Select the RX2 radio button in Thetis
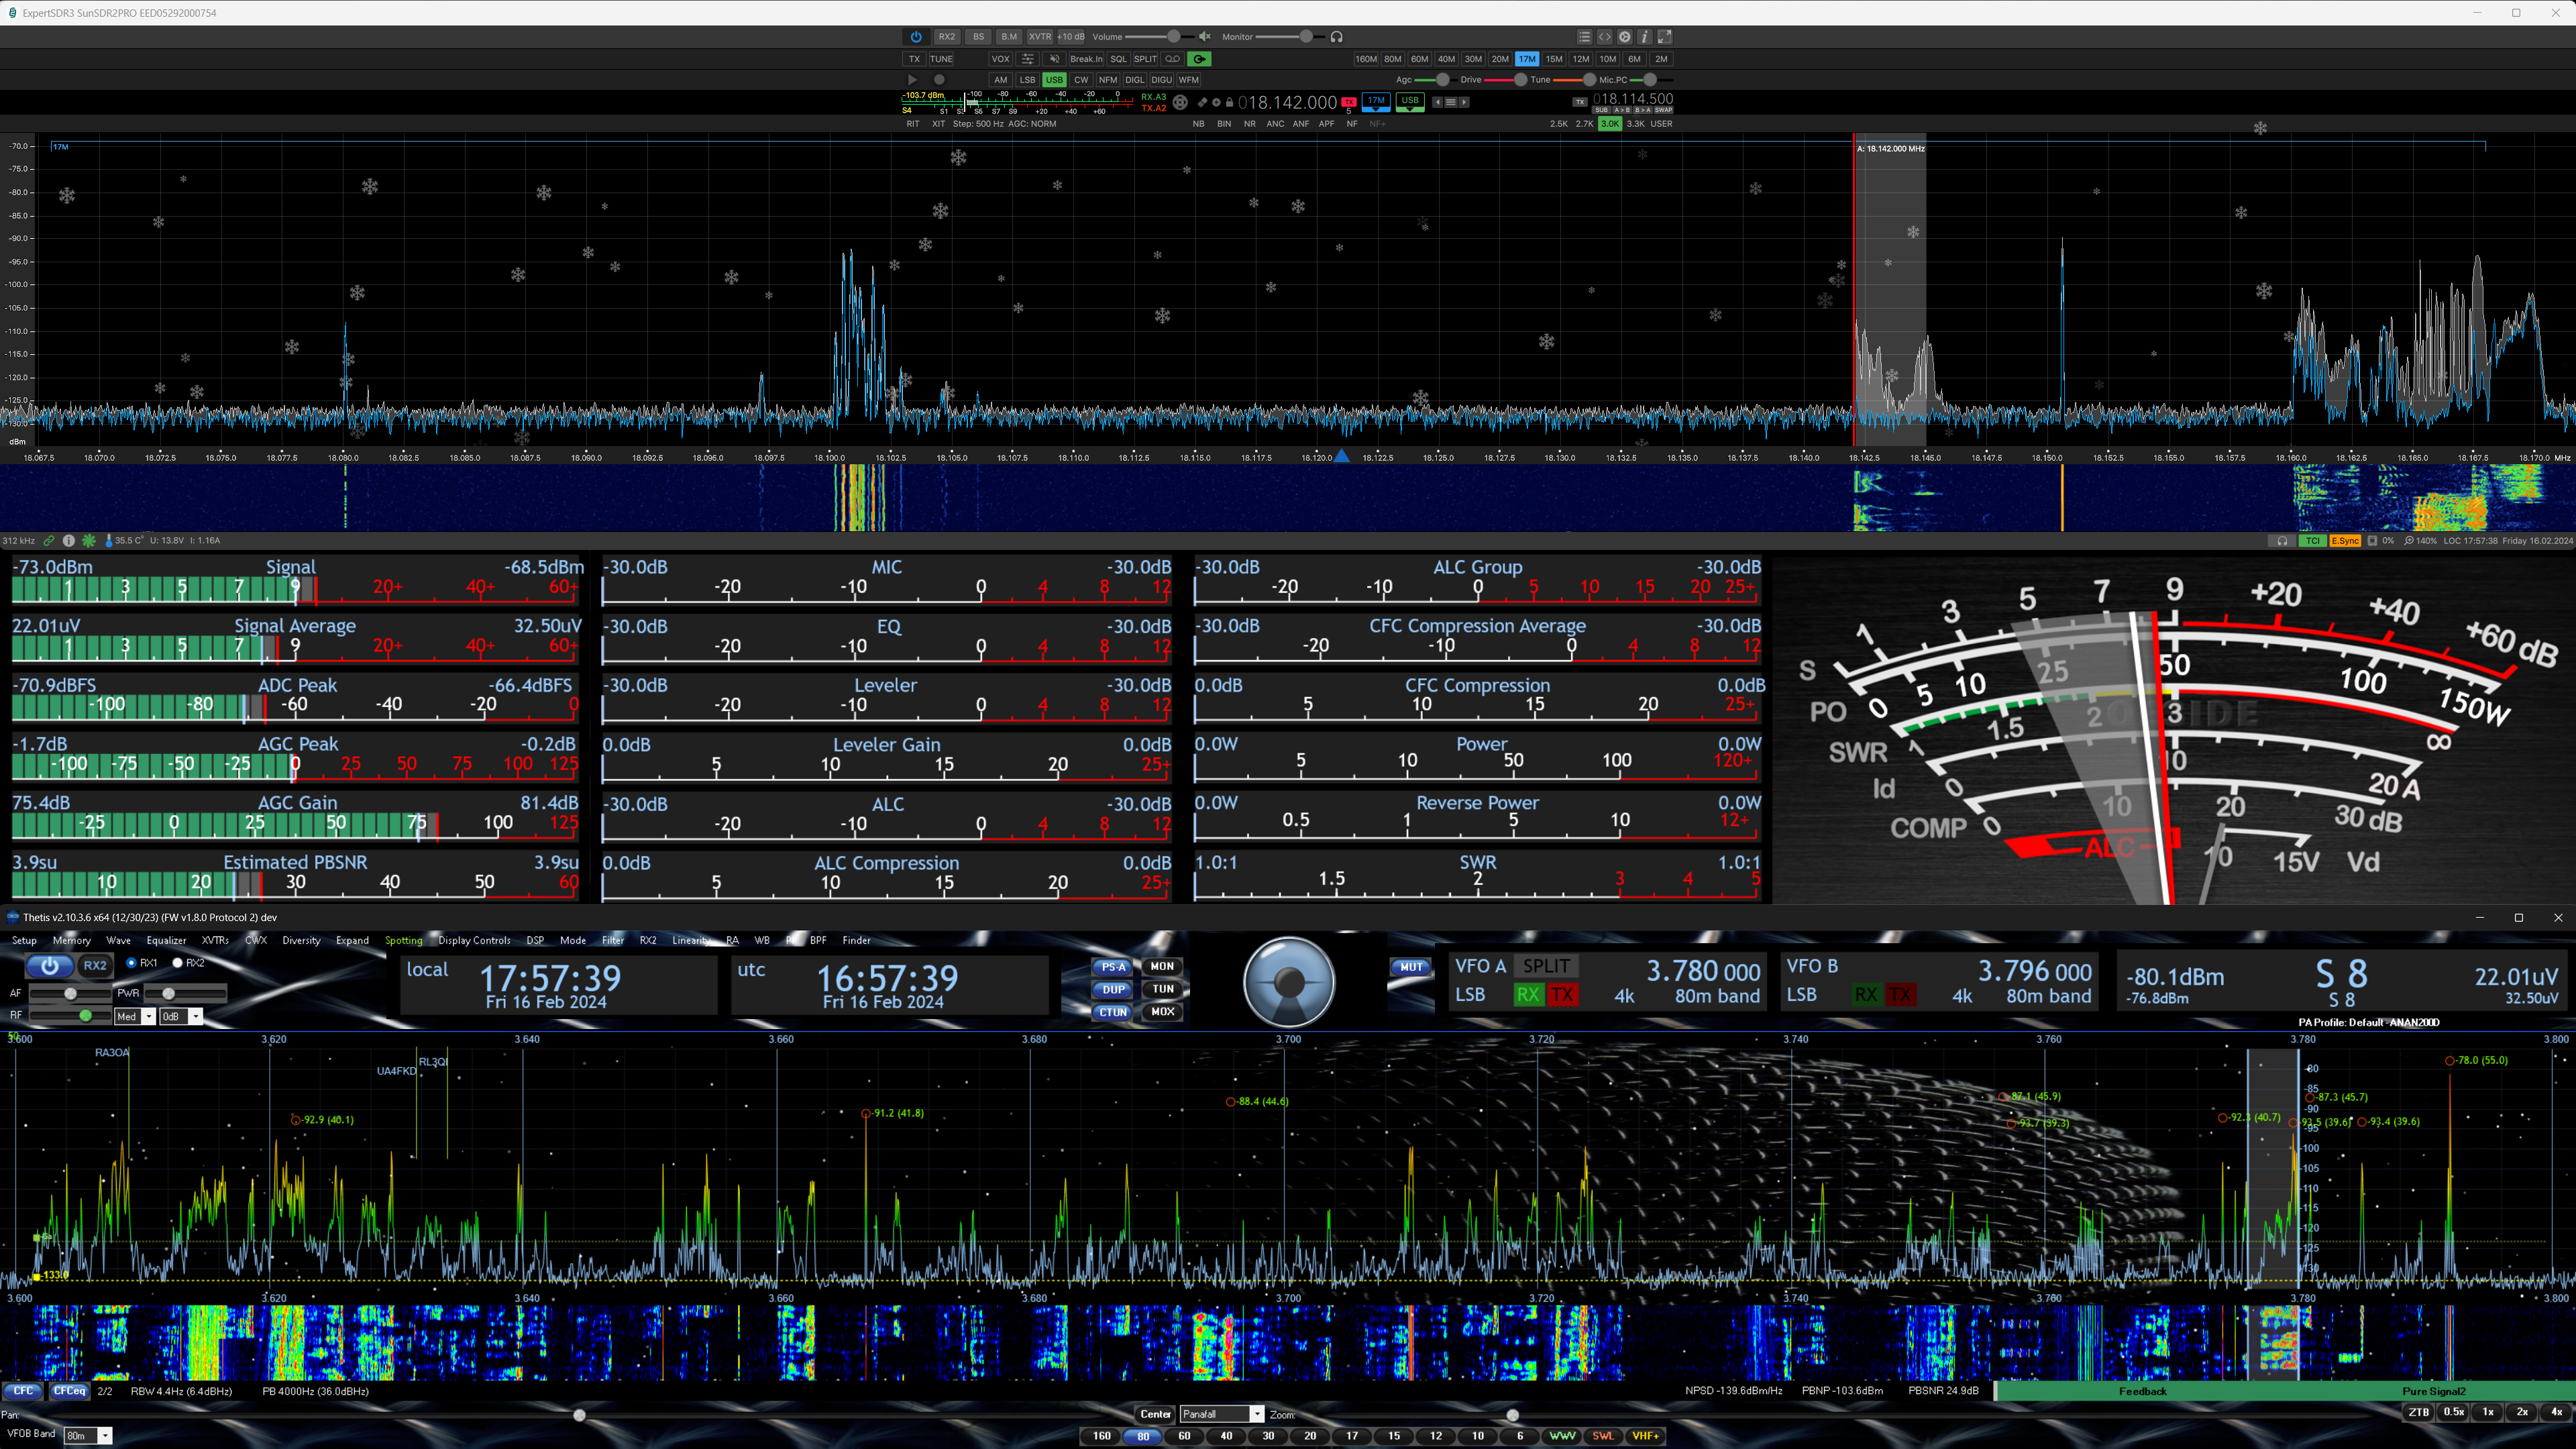Image resolution: width=2576 pixels, height=1449 pixels. click(x=178, y=963)
